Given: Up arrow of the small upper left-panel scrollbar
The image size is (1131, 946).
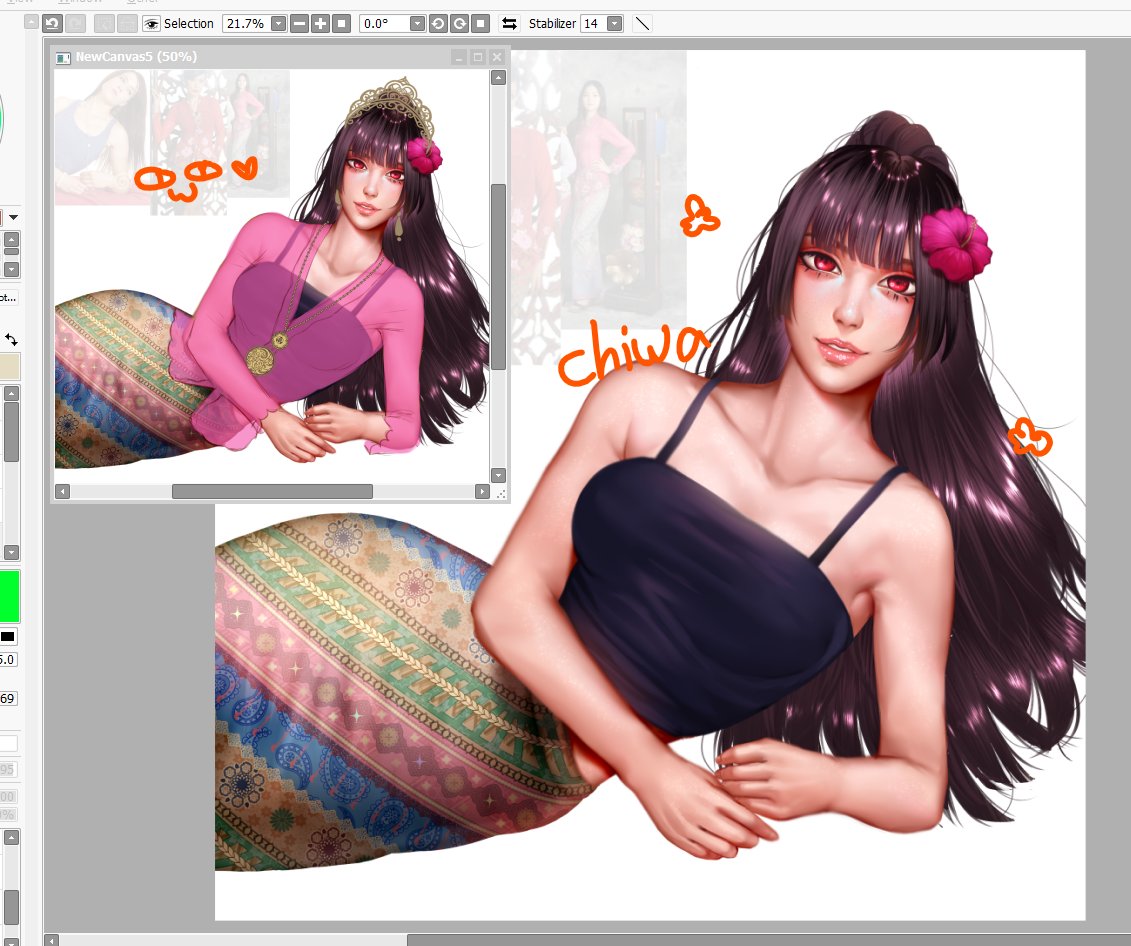Looking at the screenshot, I should (12, 239).
